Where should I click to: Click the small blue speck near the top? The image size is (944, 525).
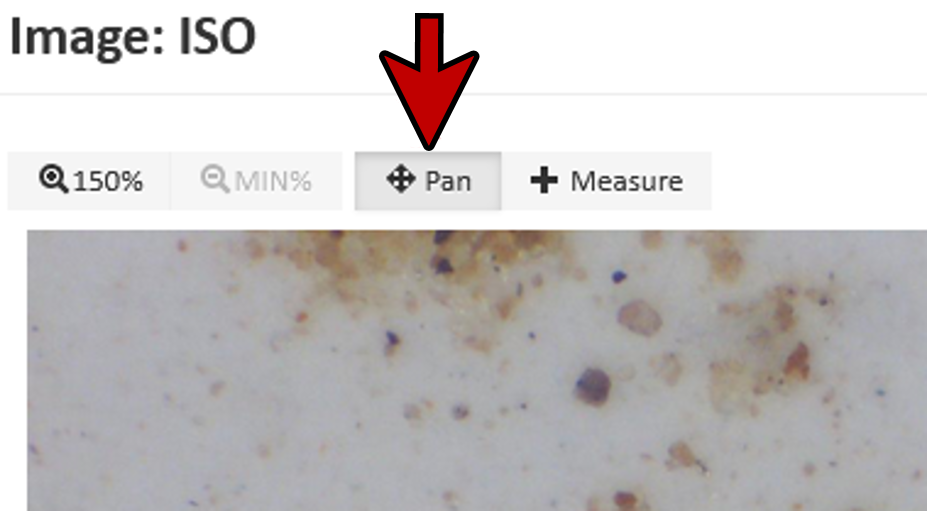click(x=619, y=277)
